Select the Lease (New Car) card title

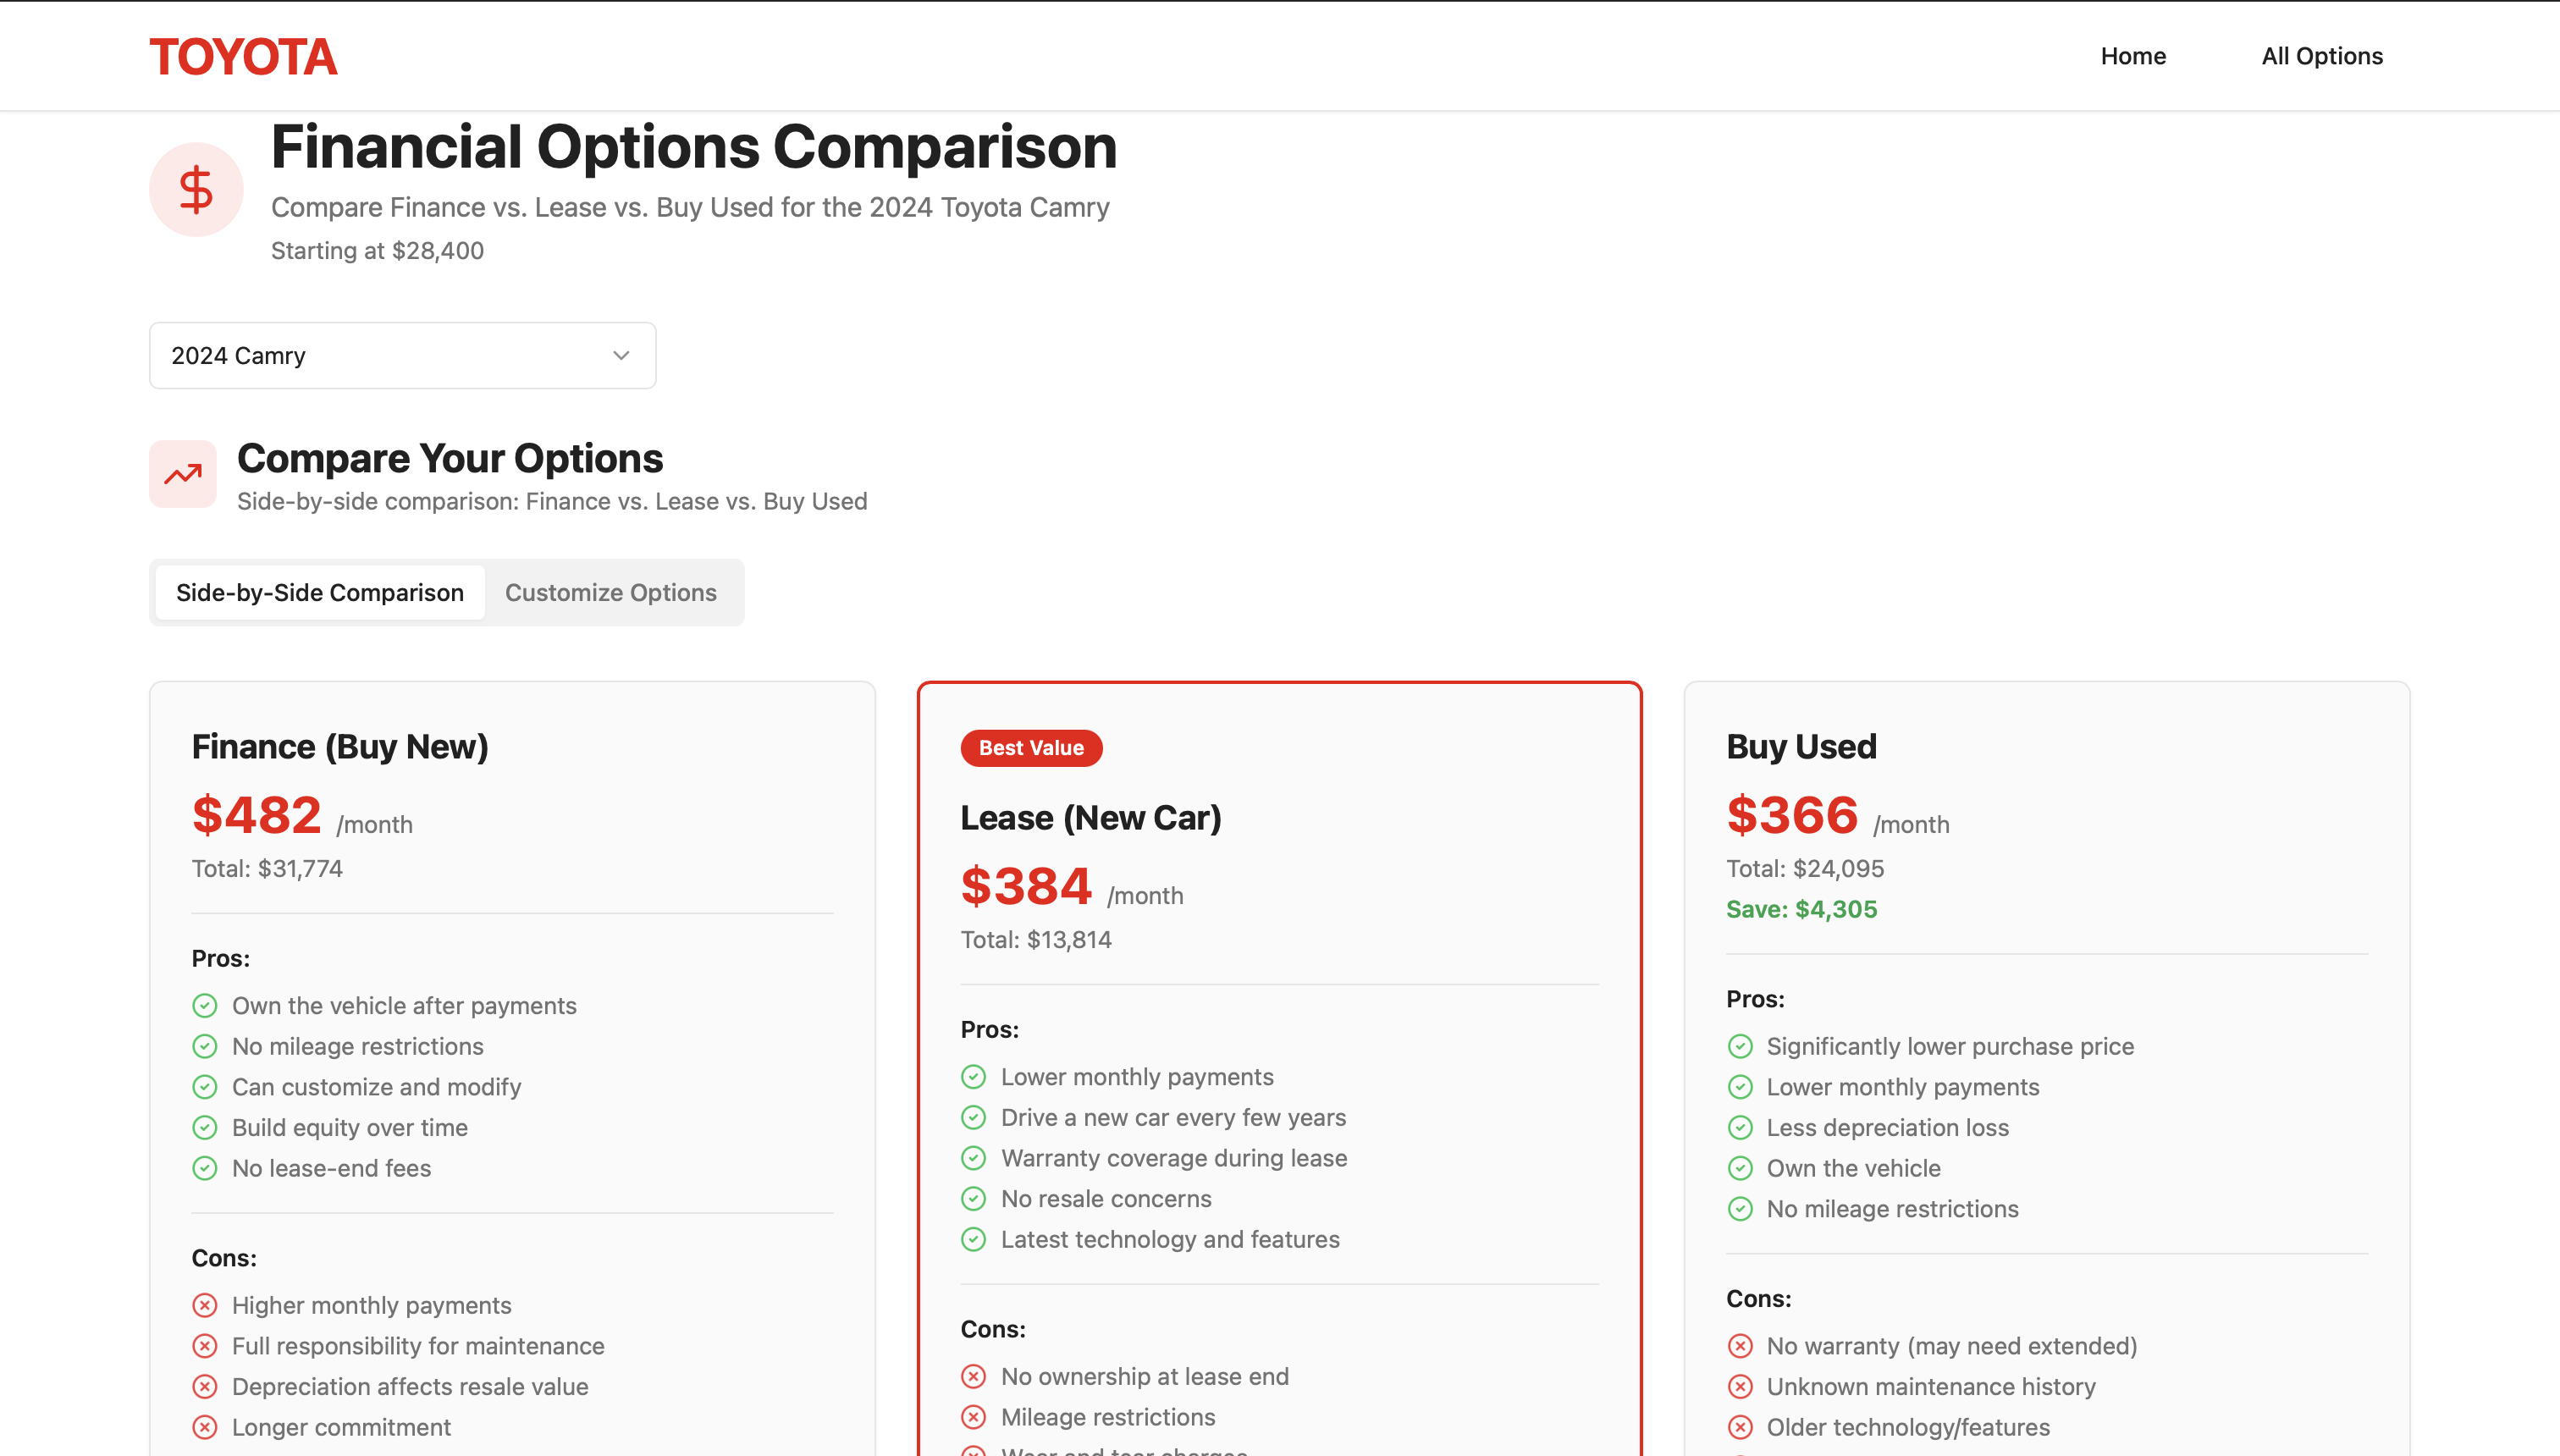click(x=1090, y=818)
